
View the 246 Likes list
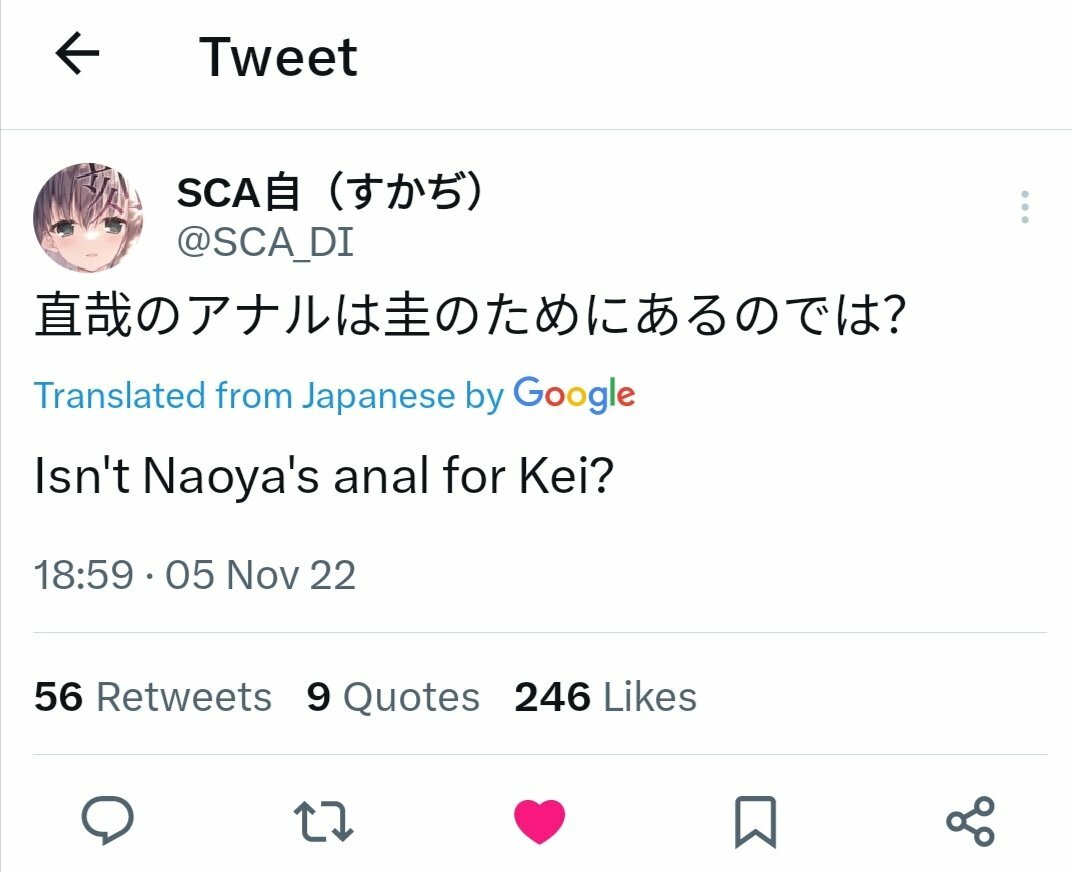pyautogui.click(x=605, y=697)
